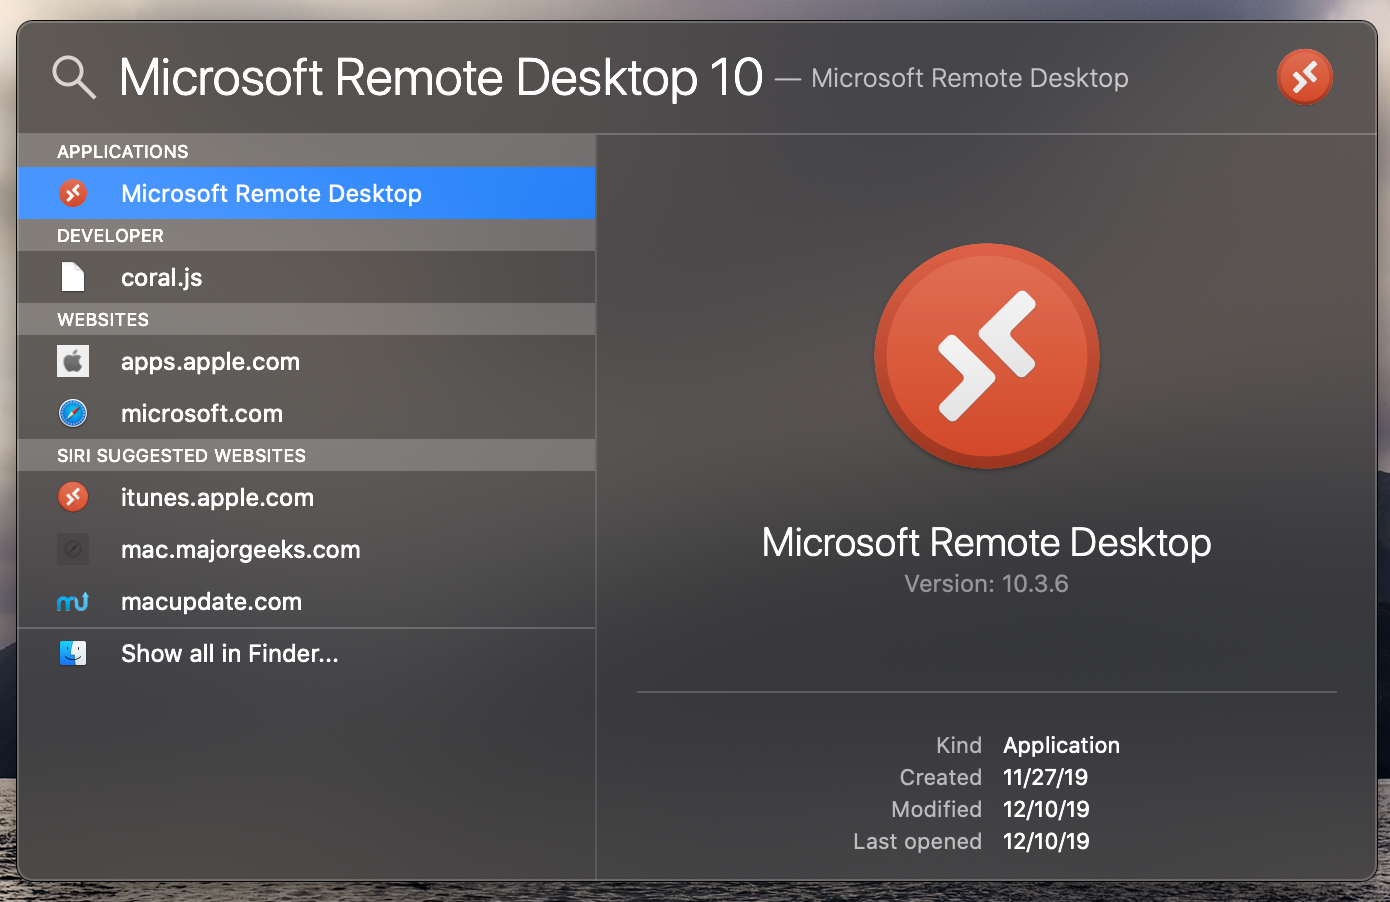
Task: Click the Apple logo icon for apps.apple.com
Action: coord(73,361)
